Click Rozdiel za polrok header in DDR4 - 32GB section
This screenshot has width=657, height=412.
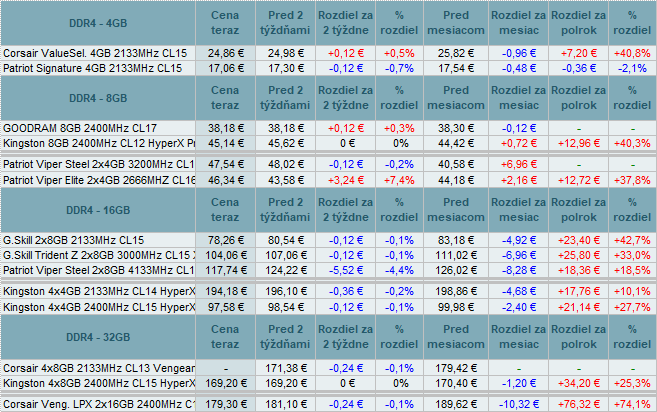579,337
